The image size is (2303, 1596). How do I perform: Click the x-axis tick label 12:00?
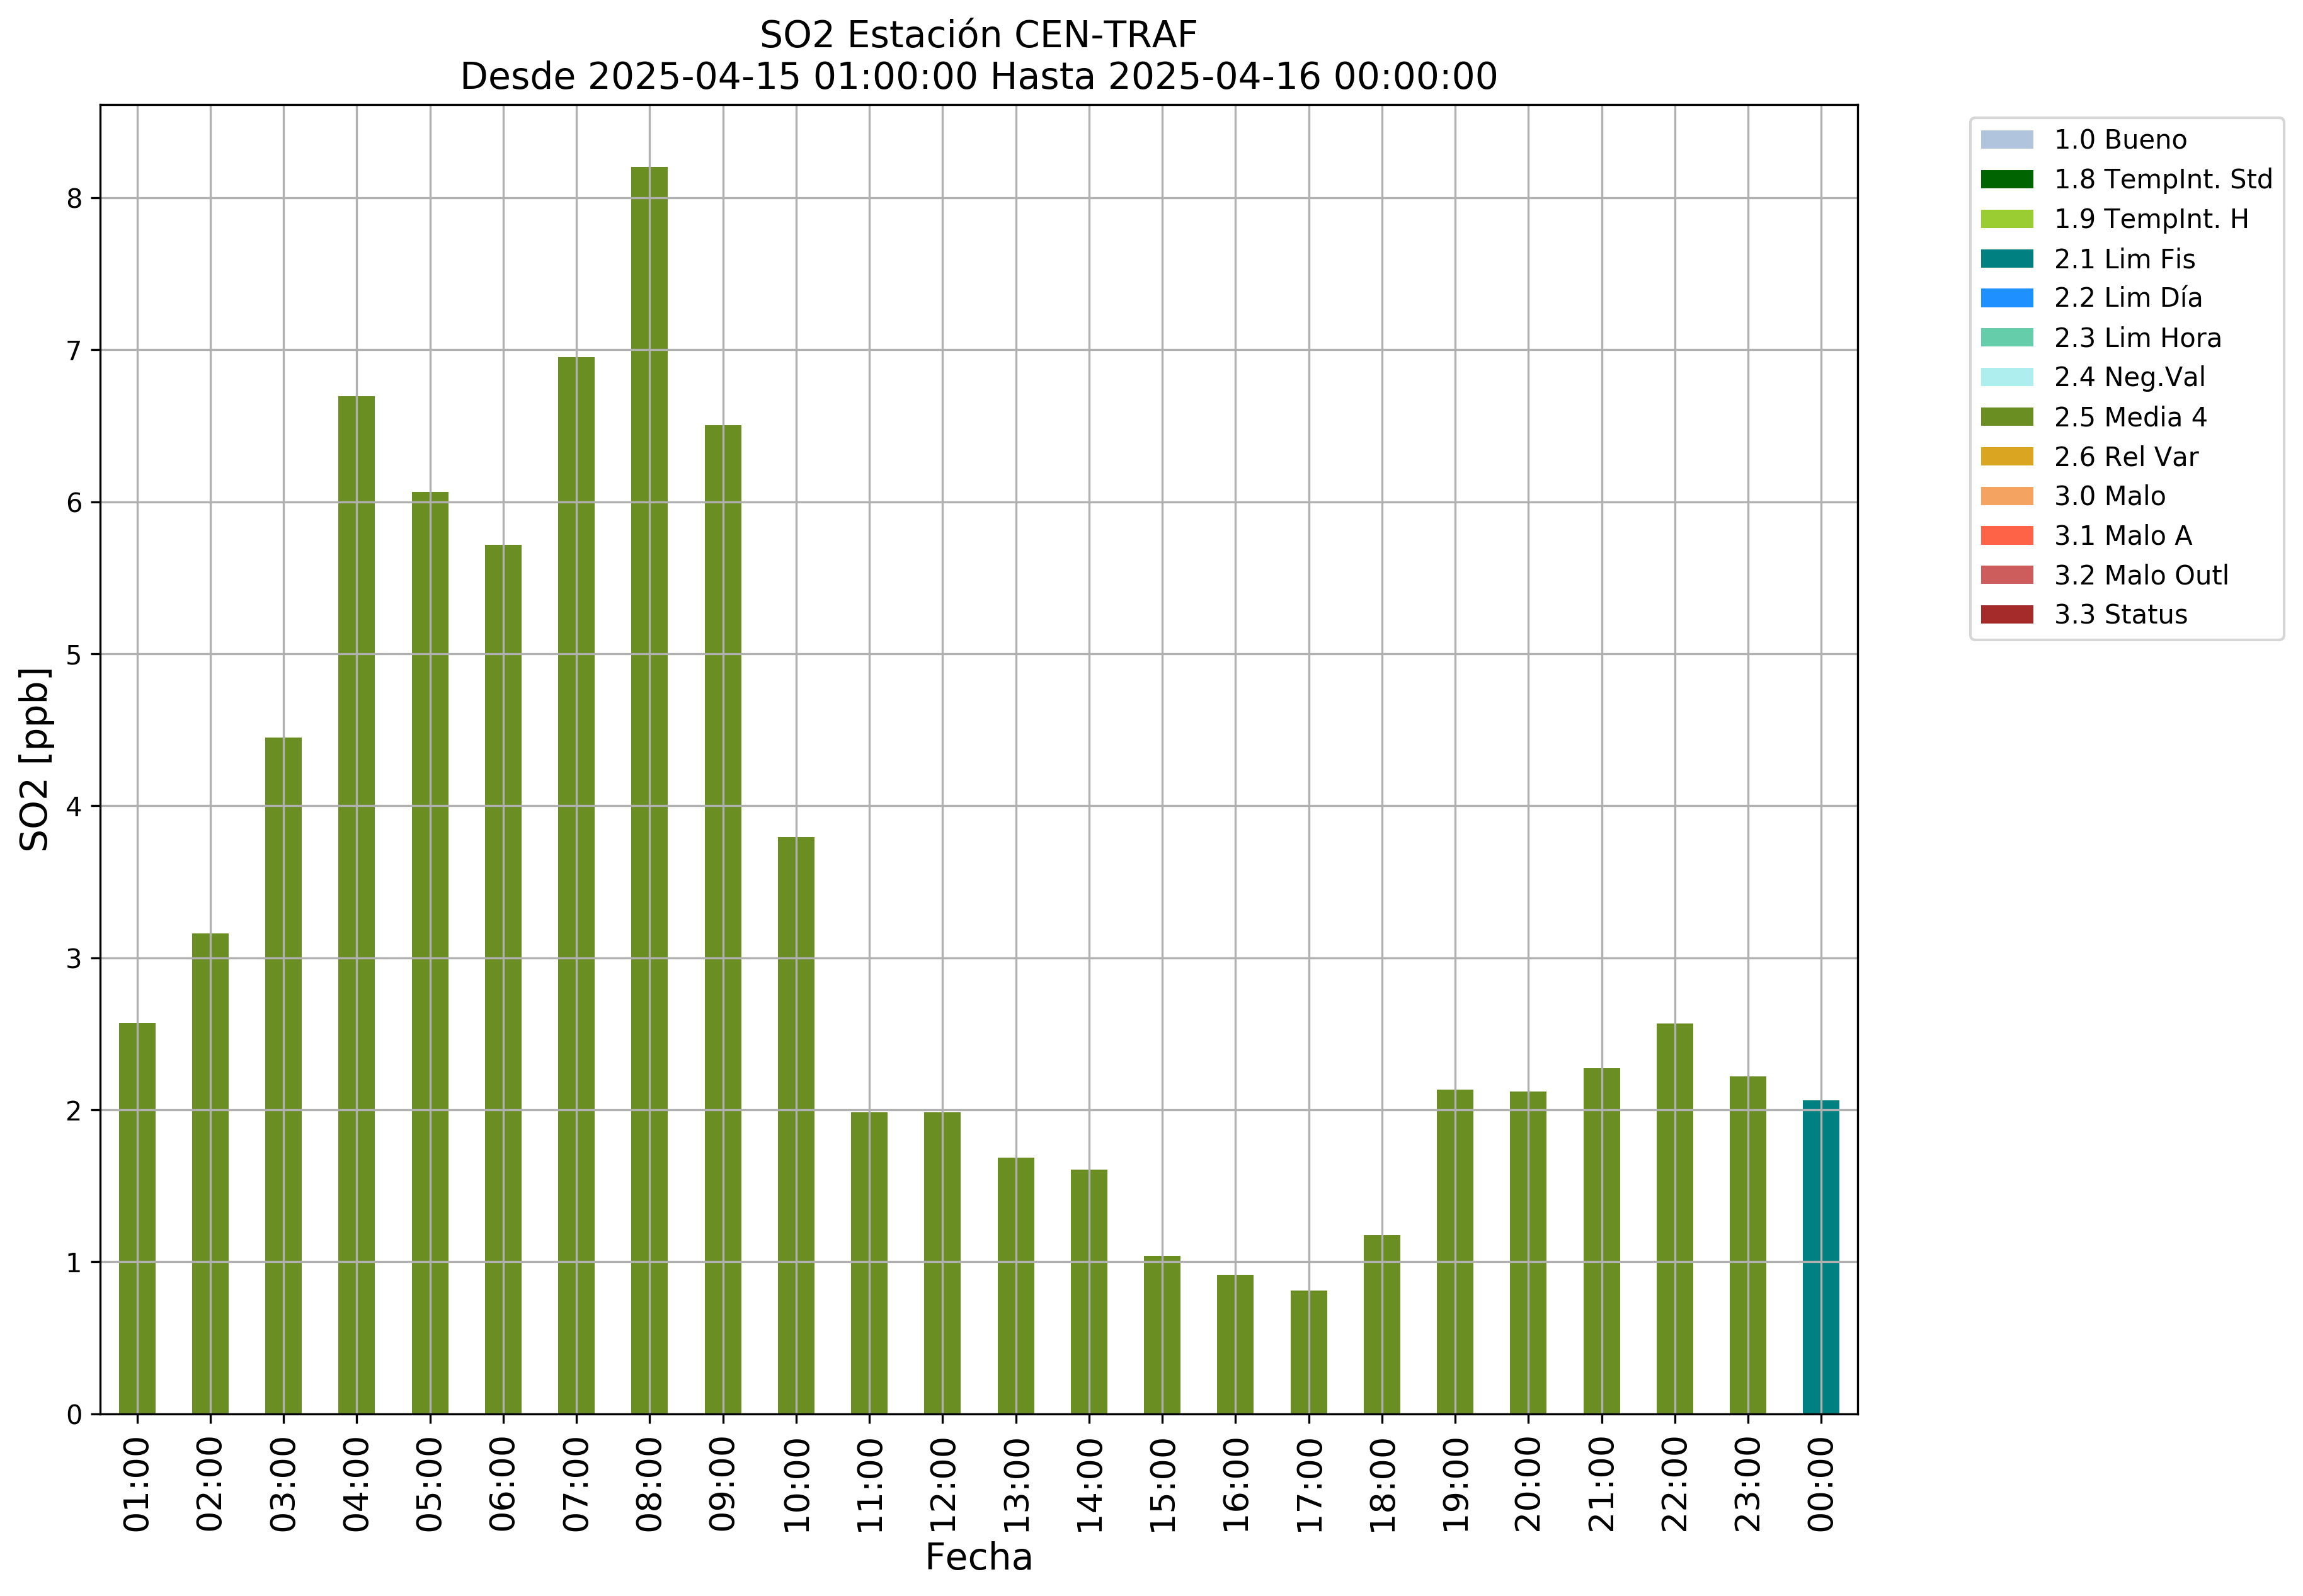click(x=942, y=1485)
